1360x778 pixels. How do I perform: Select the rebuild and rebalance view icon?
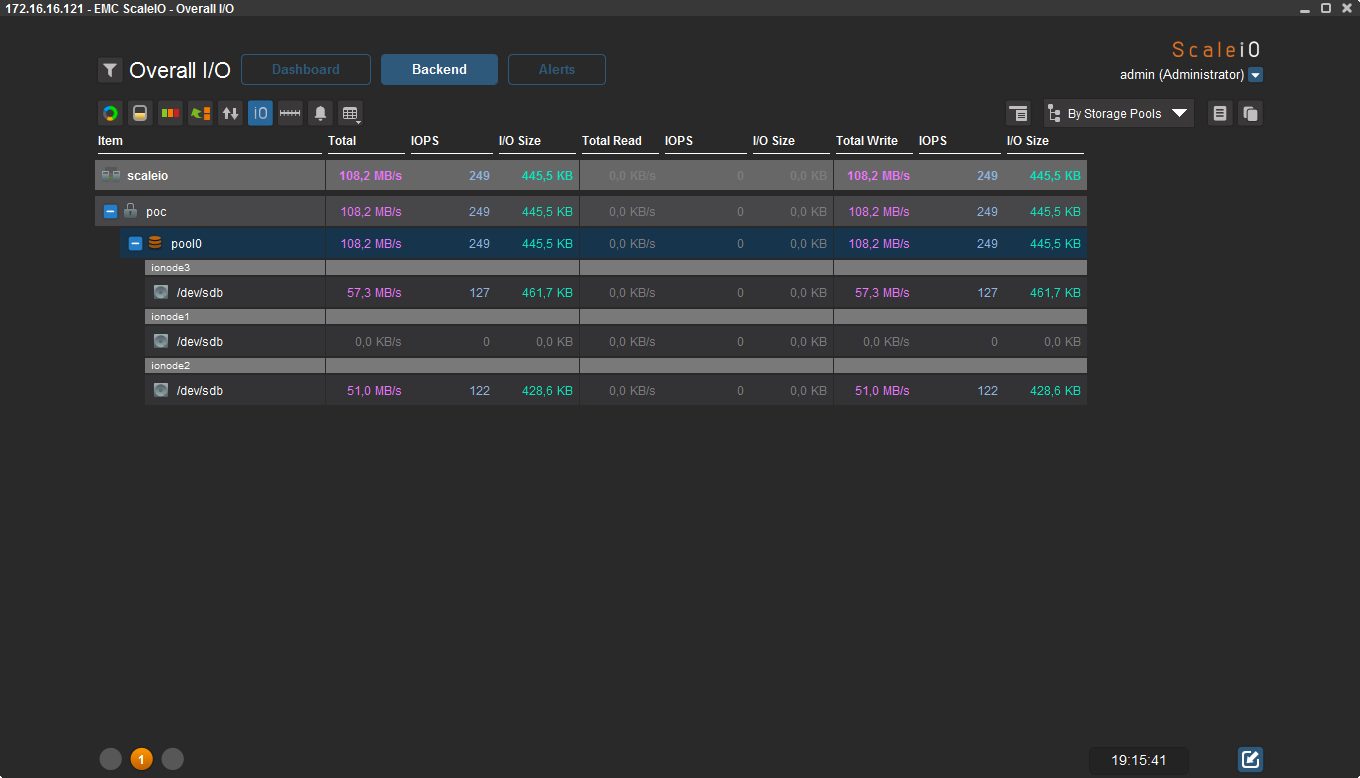pos(200,113)
